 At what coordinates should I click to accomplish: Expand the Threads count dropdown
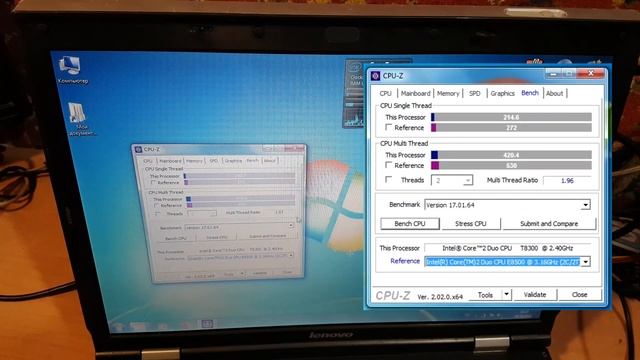468,180
